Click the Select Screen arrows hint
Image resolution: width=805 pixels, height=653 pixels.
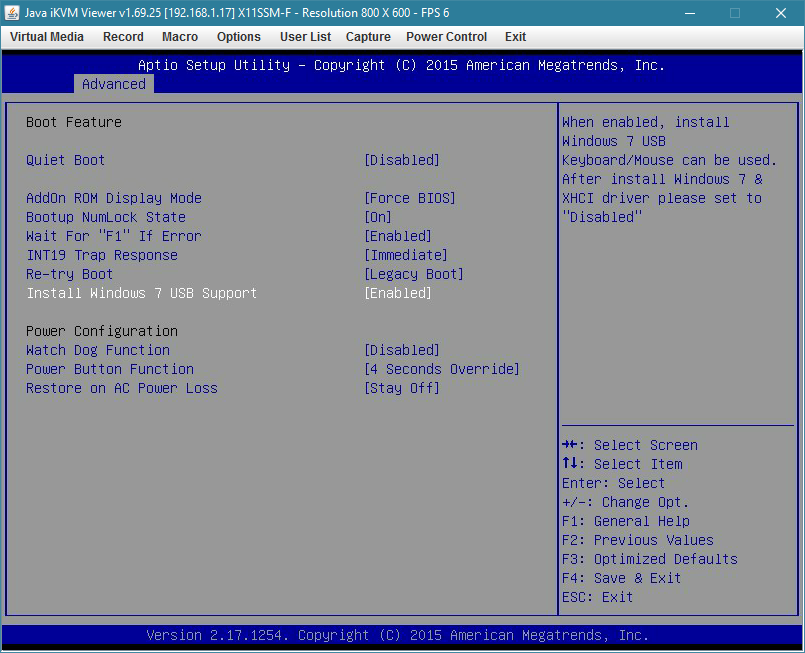pyautogui.click(x=630, y=445)
